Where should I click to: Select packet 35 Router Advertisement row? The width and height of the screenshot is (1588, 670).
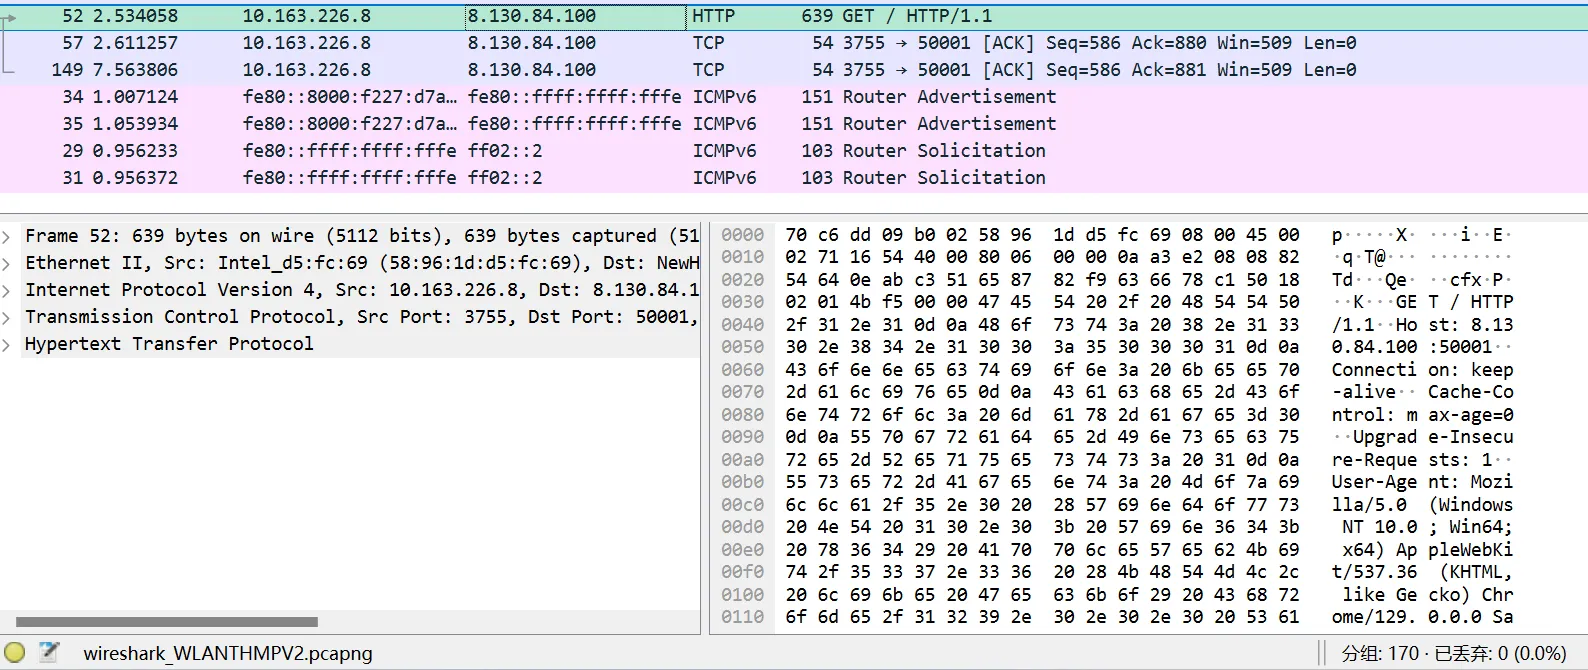(x=794, y=124)
